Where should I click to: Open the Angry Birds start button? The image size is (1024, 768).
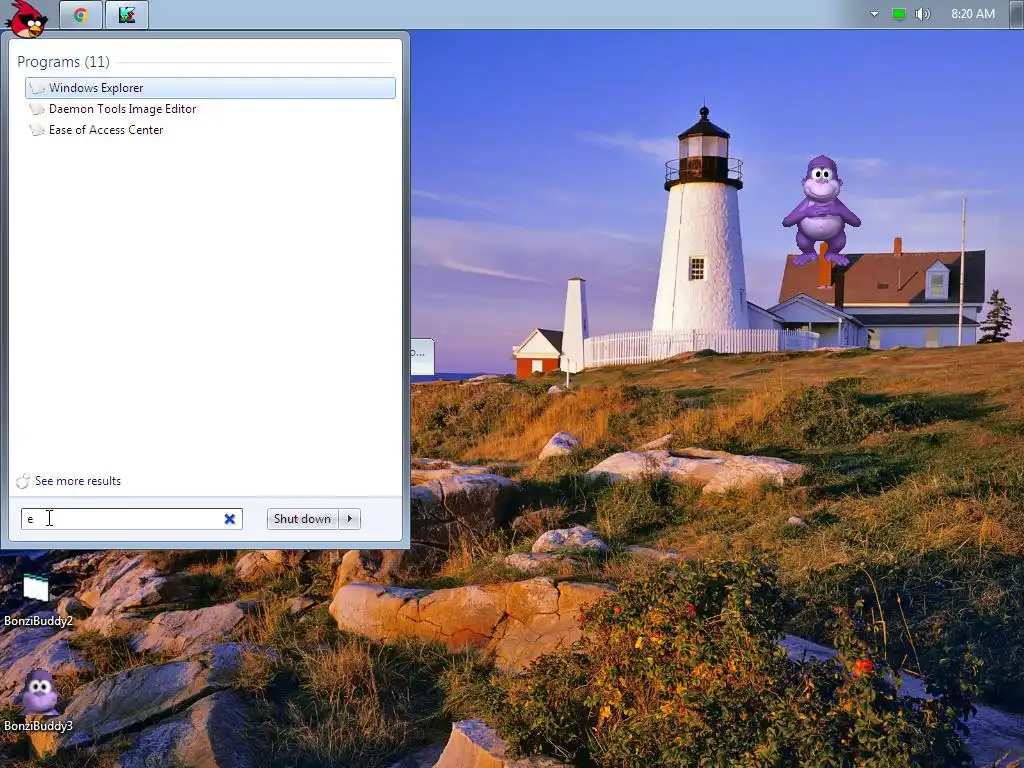[27, 19]
